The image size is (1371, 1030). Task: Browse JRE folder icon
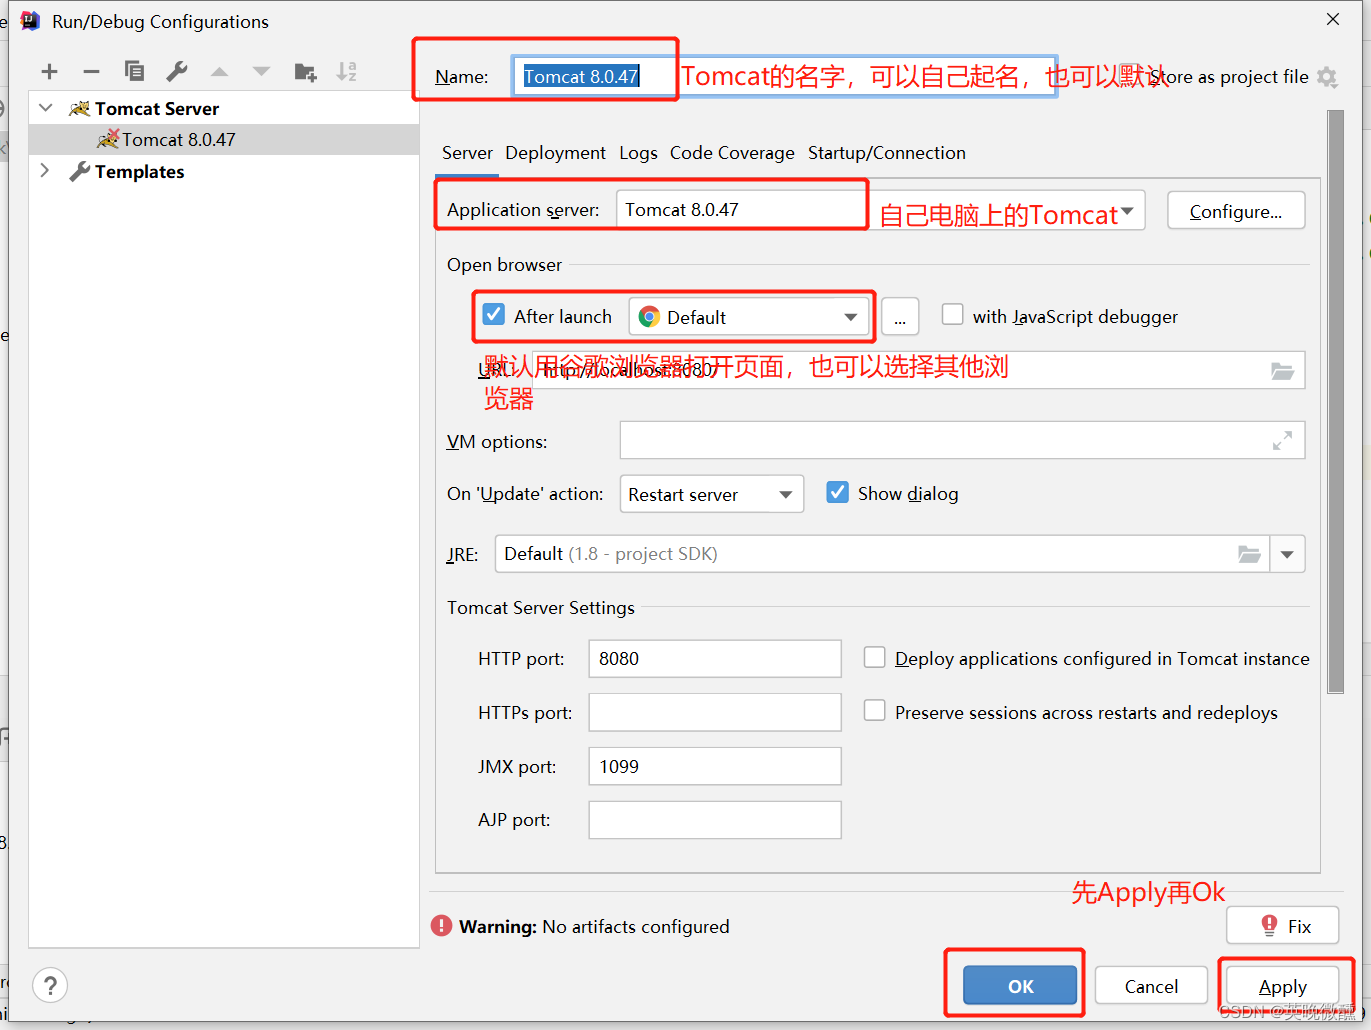(1249, 554)
